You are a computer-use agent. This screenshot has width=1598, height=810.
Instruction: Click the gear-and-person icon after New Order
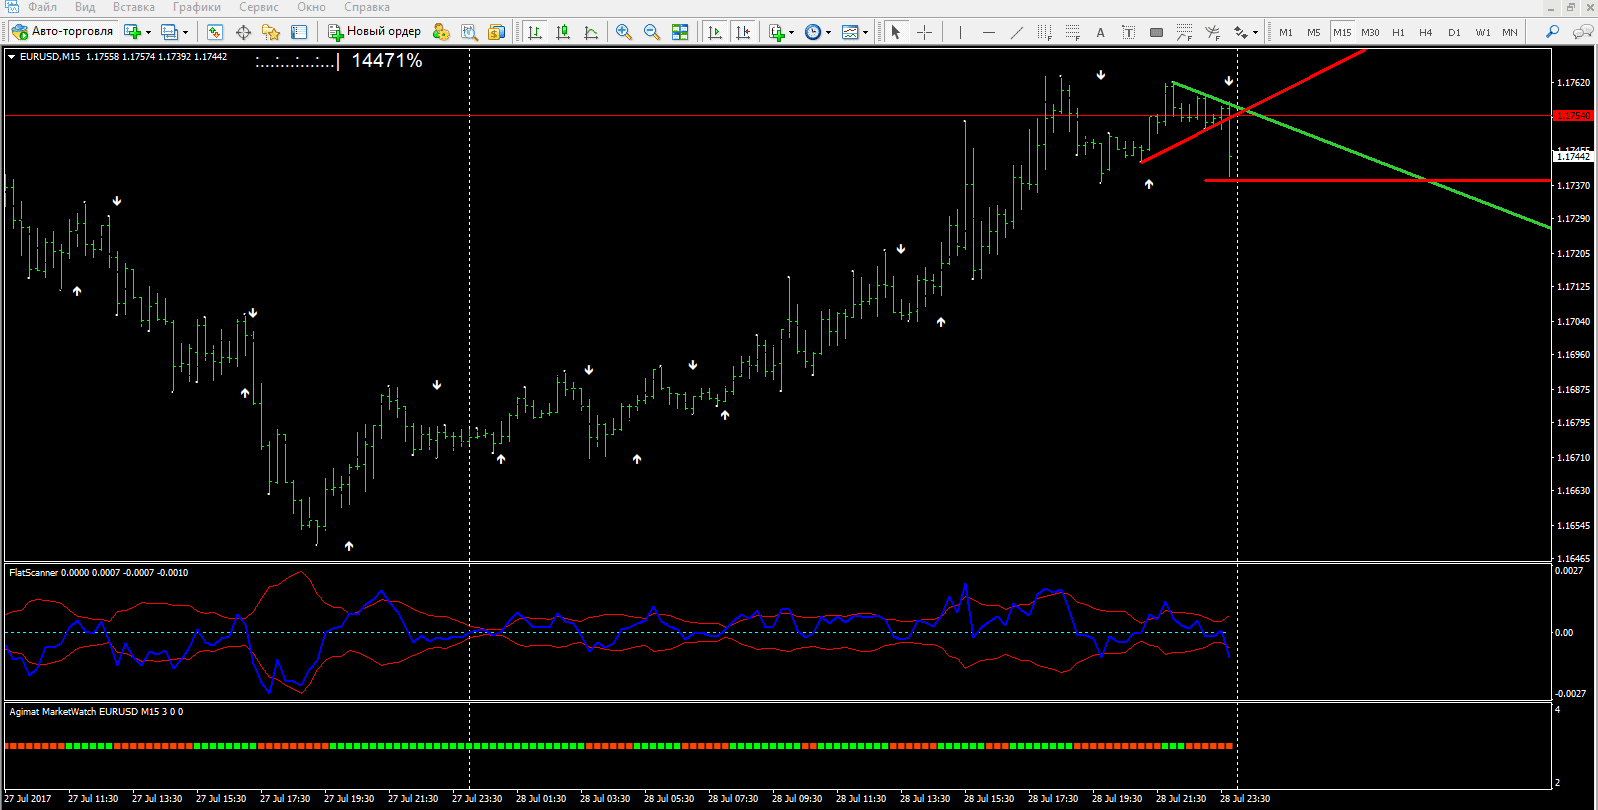point(441,32)
